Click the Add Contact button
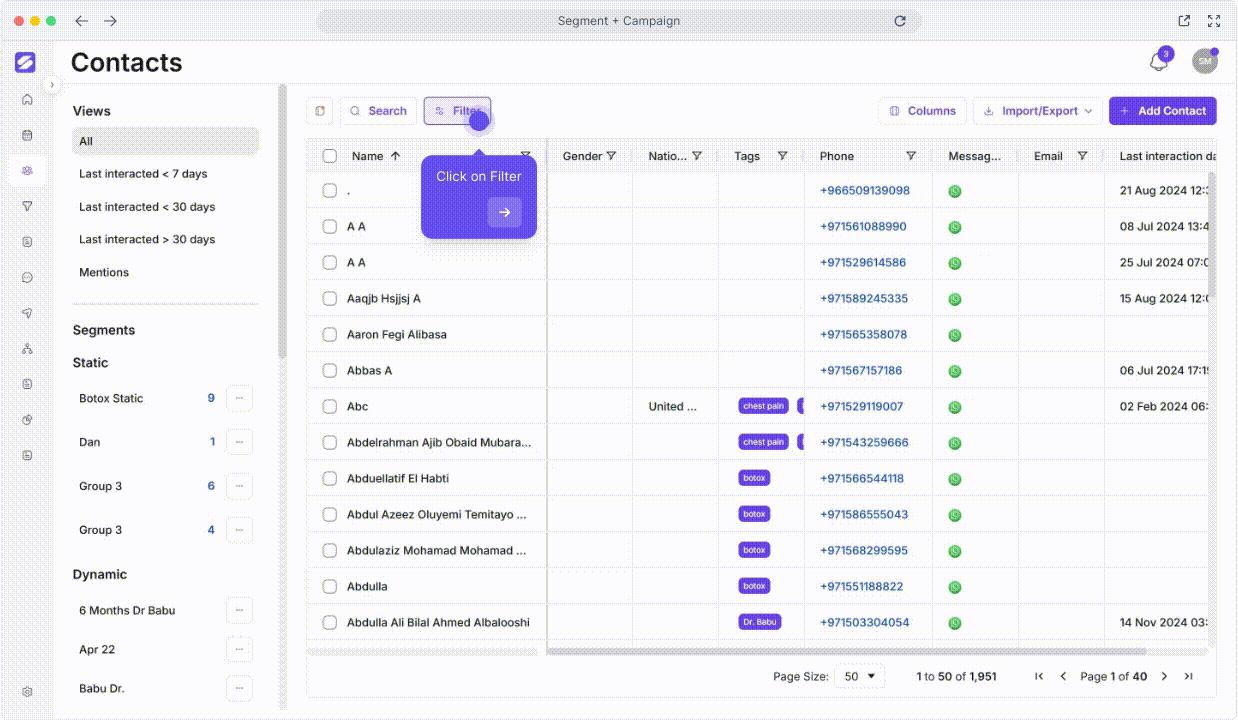 coord(1162,111)
